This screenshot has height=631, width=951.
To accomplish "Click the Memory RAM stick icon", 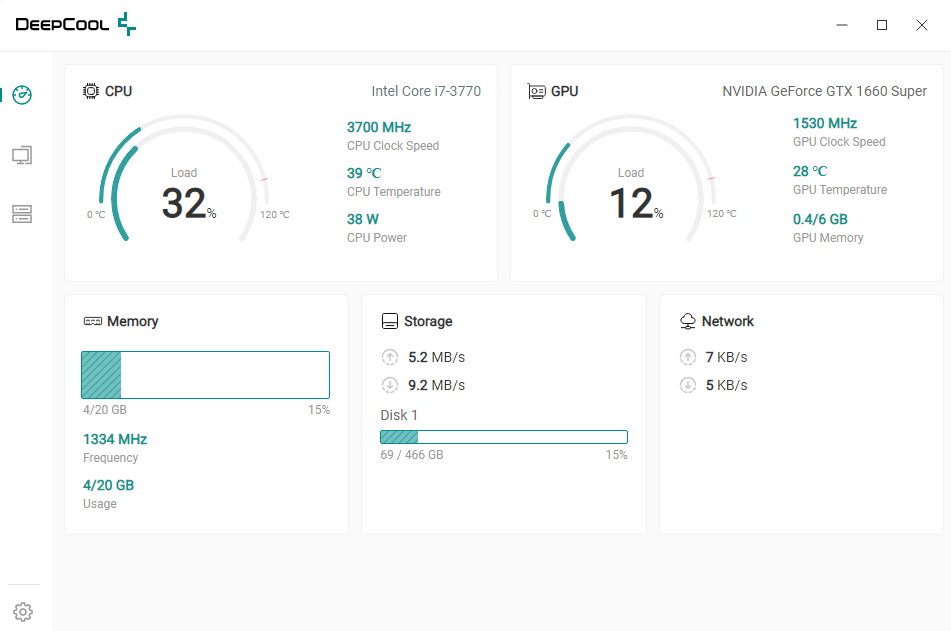I will 93,321.
